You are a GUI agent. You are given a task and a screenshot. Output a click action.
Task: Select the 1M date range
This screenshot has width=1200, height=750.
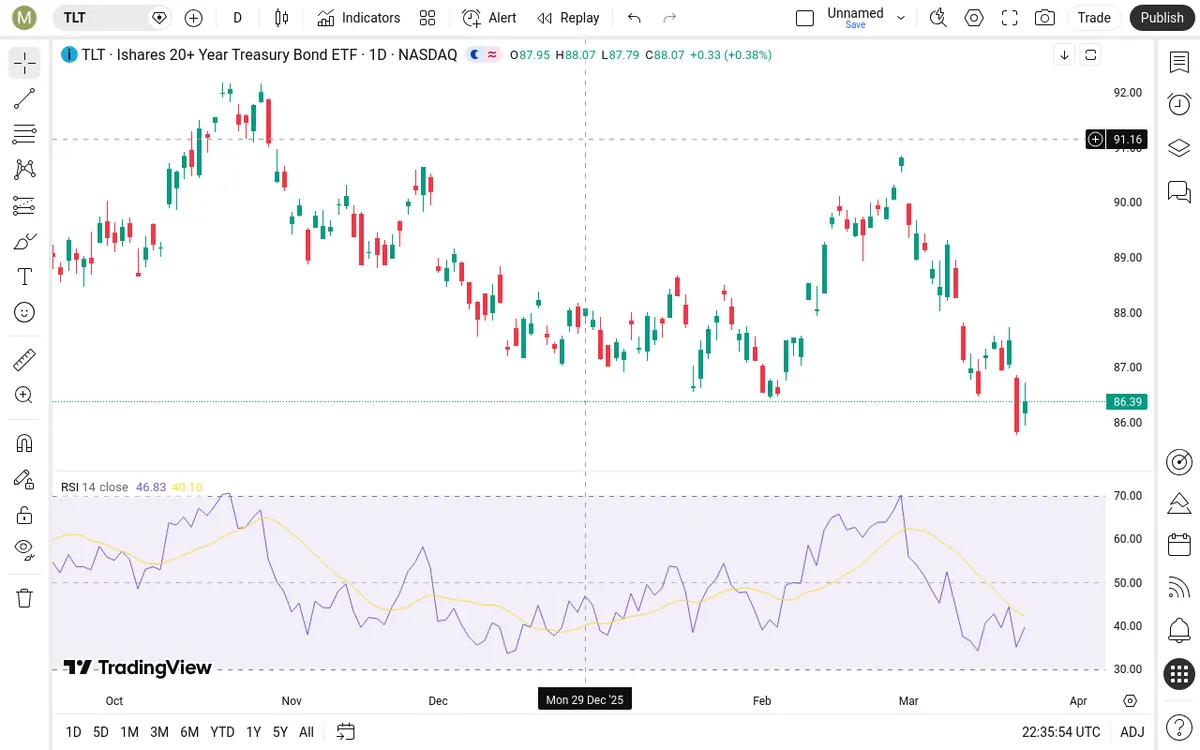[129, 732]
